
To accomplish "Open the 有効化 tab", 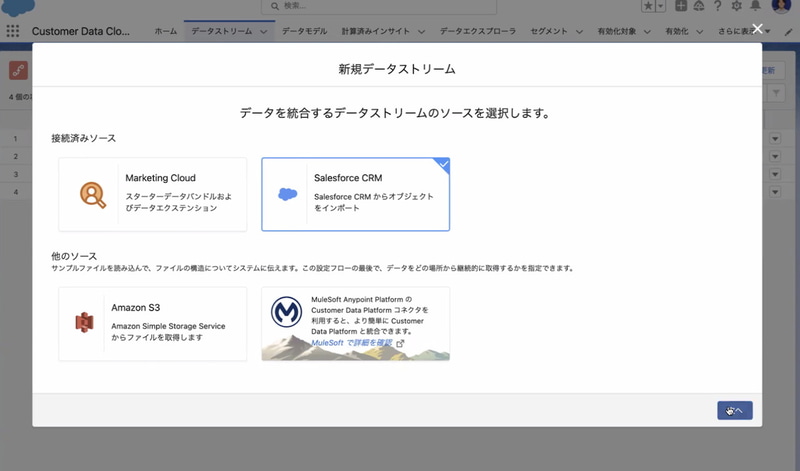I will tap(677, 31).
